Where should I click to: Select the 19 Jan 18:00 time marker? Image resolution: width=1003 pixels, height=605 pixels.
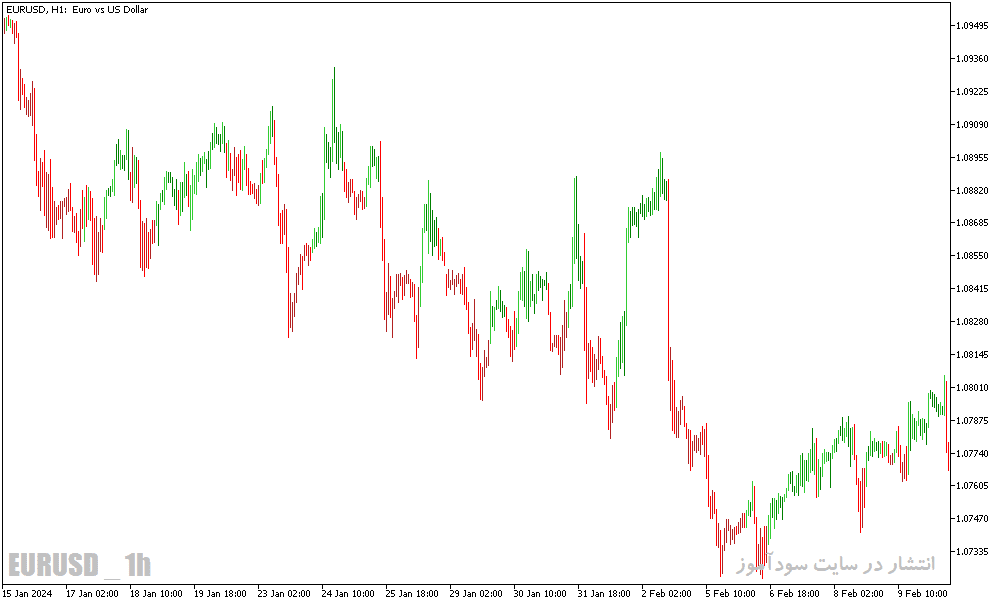coord(220,593)
